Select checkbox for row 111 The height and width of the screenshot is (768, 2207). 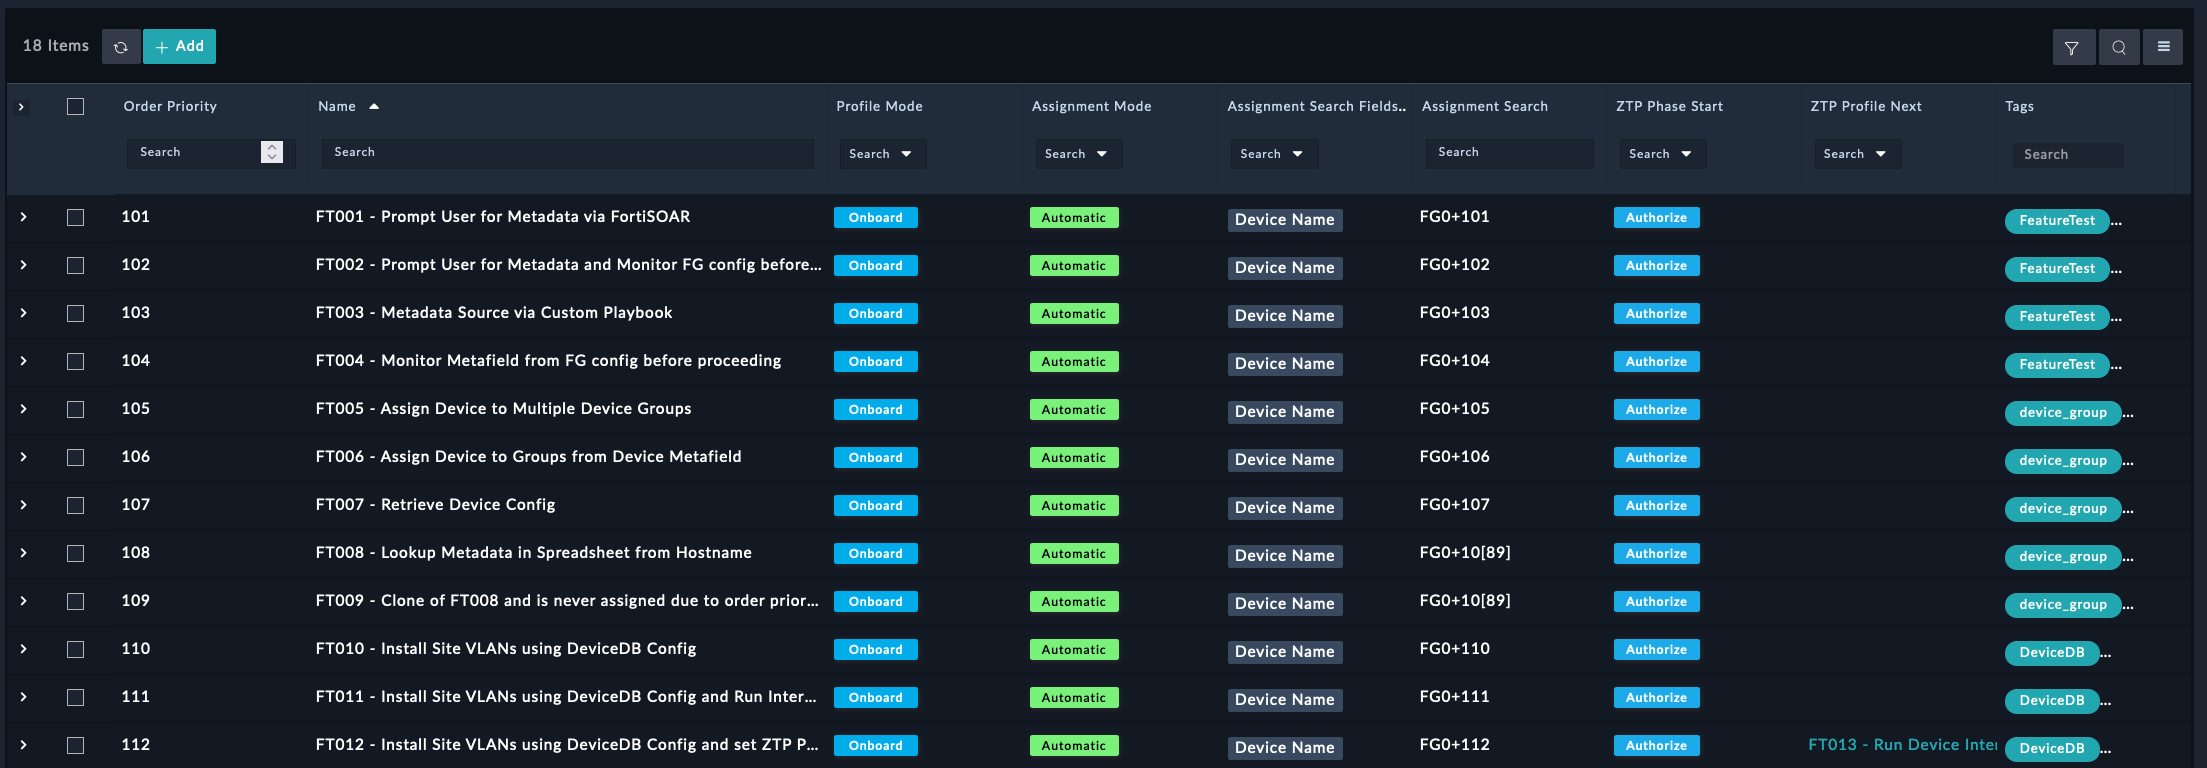75,697
